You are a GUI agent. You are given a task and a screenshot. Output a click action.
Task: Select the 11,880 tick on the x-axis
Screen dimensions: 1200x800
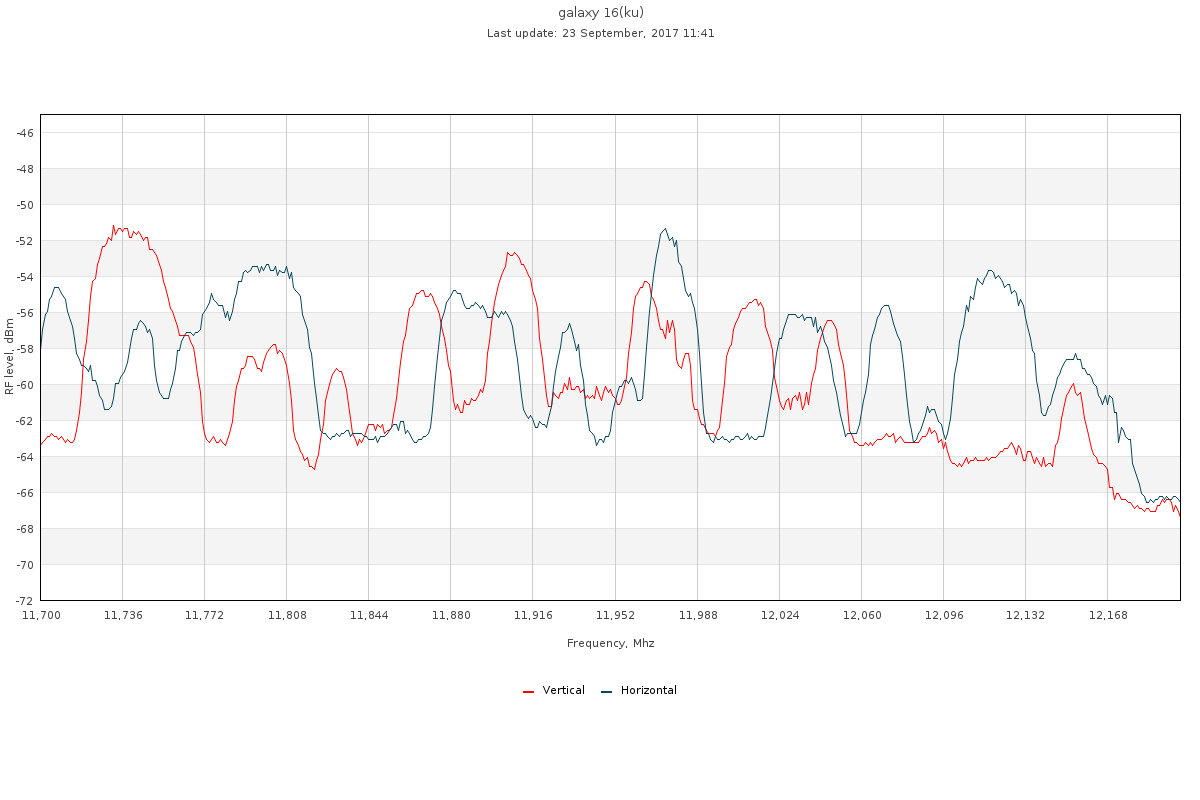451,615
